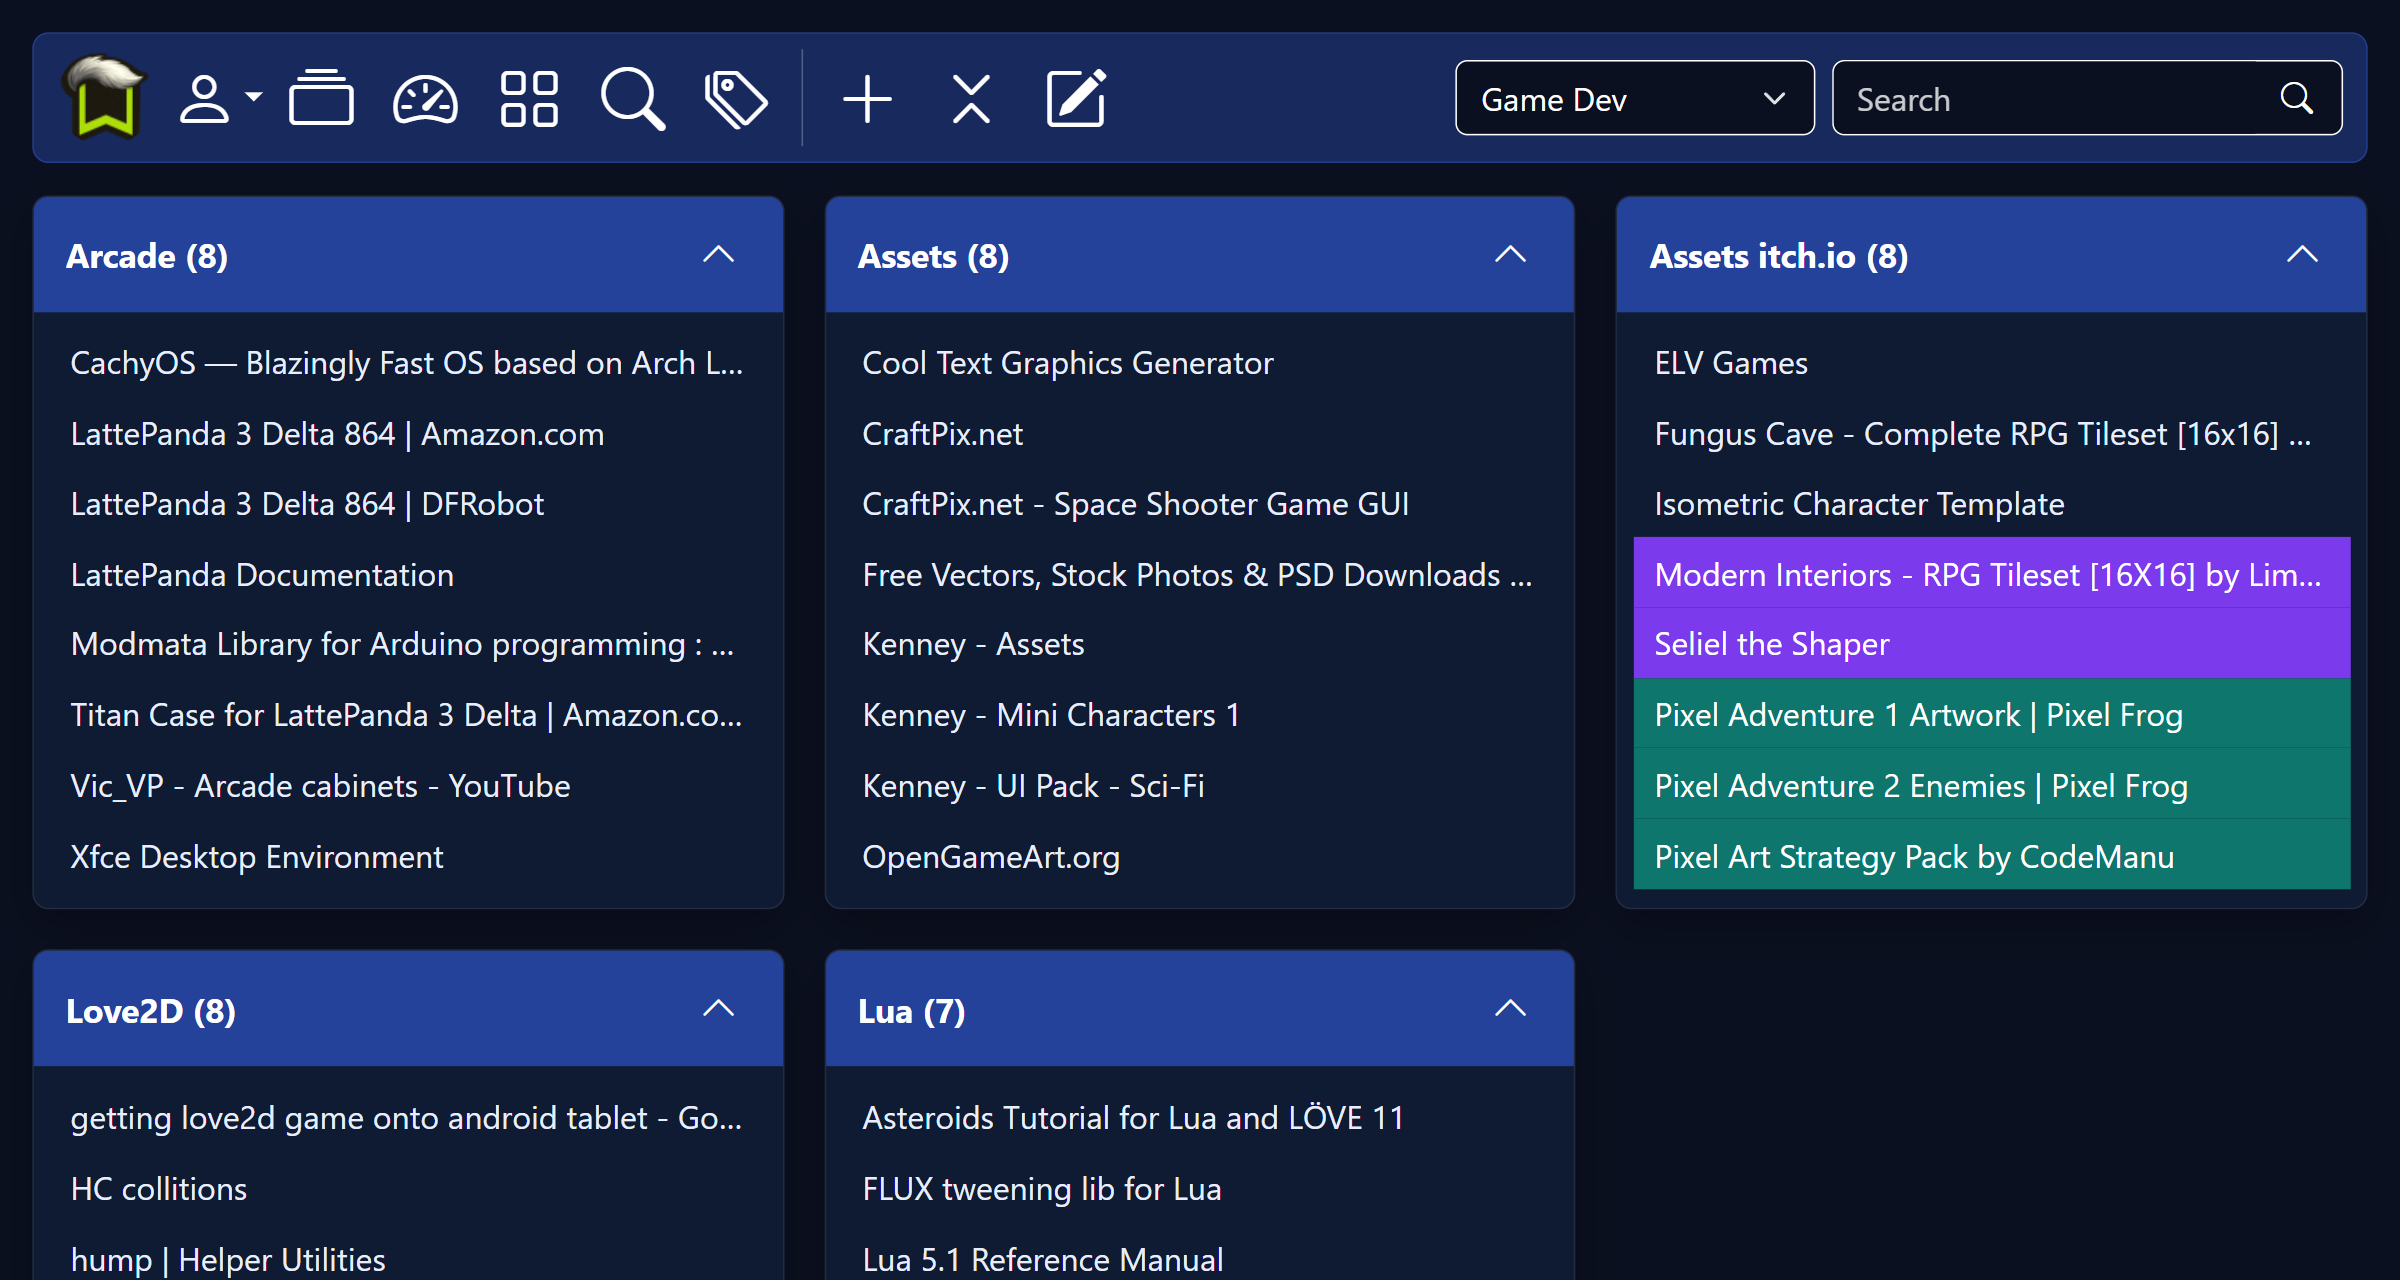Click the X delete icon in toolbar

tap(971, 99)
